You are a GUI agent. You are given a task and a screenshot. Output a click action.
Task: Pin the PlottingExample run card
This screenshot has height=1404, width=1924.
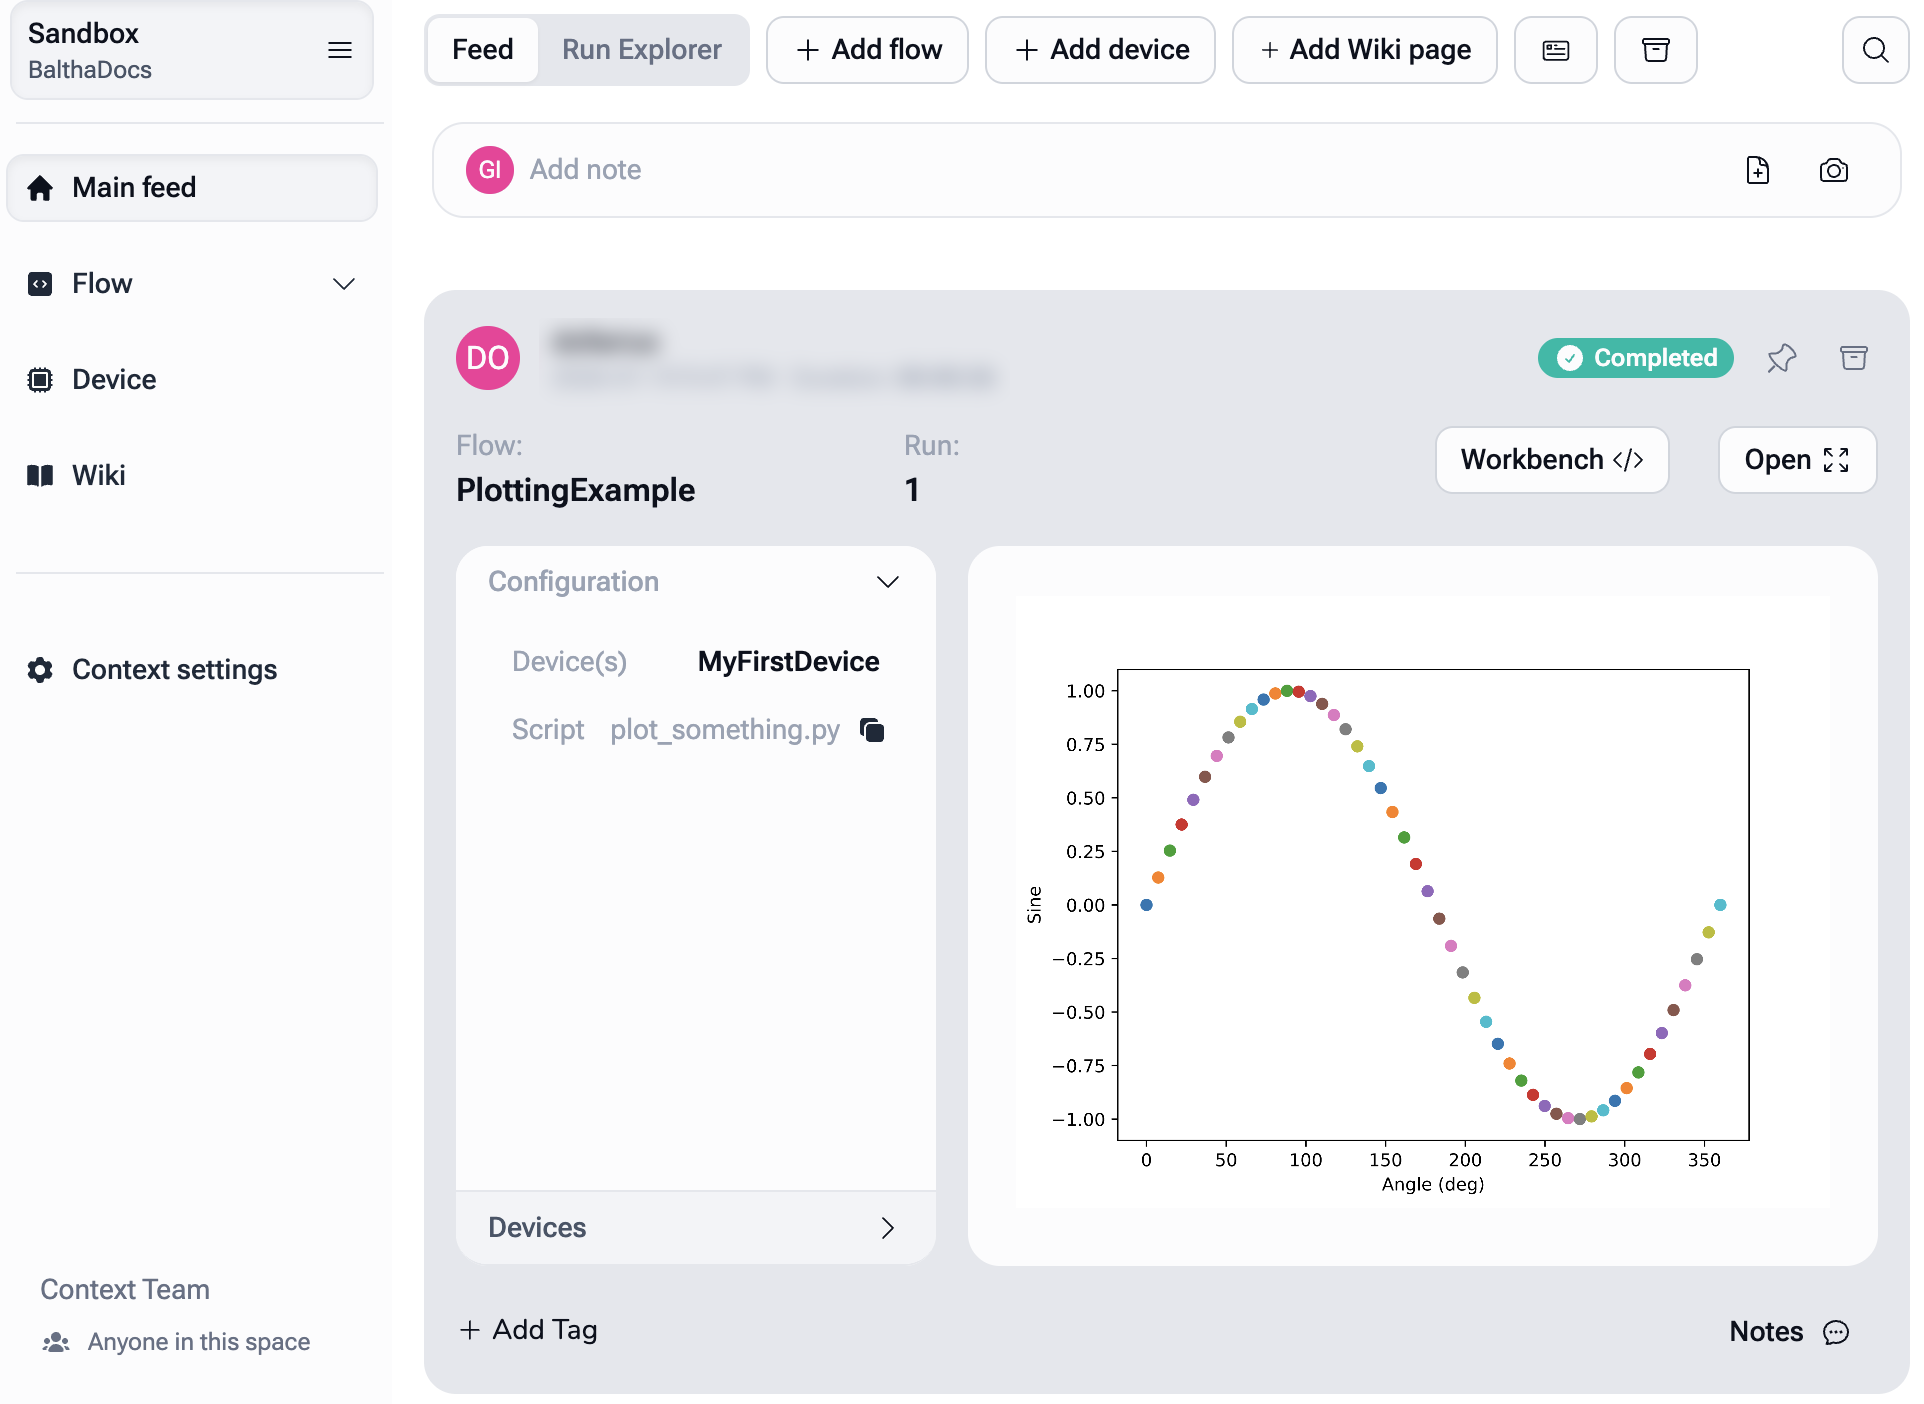point(1781,358)
